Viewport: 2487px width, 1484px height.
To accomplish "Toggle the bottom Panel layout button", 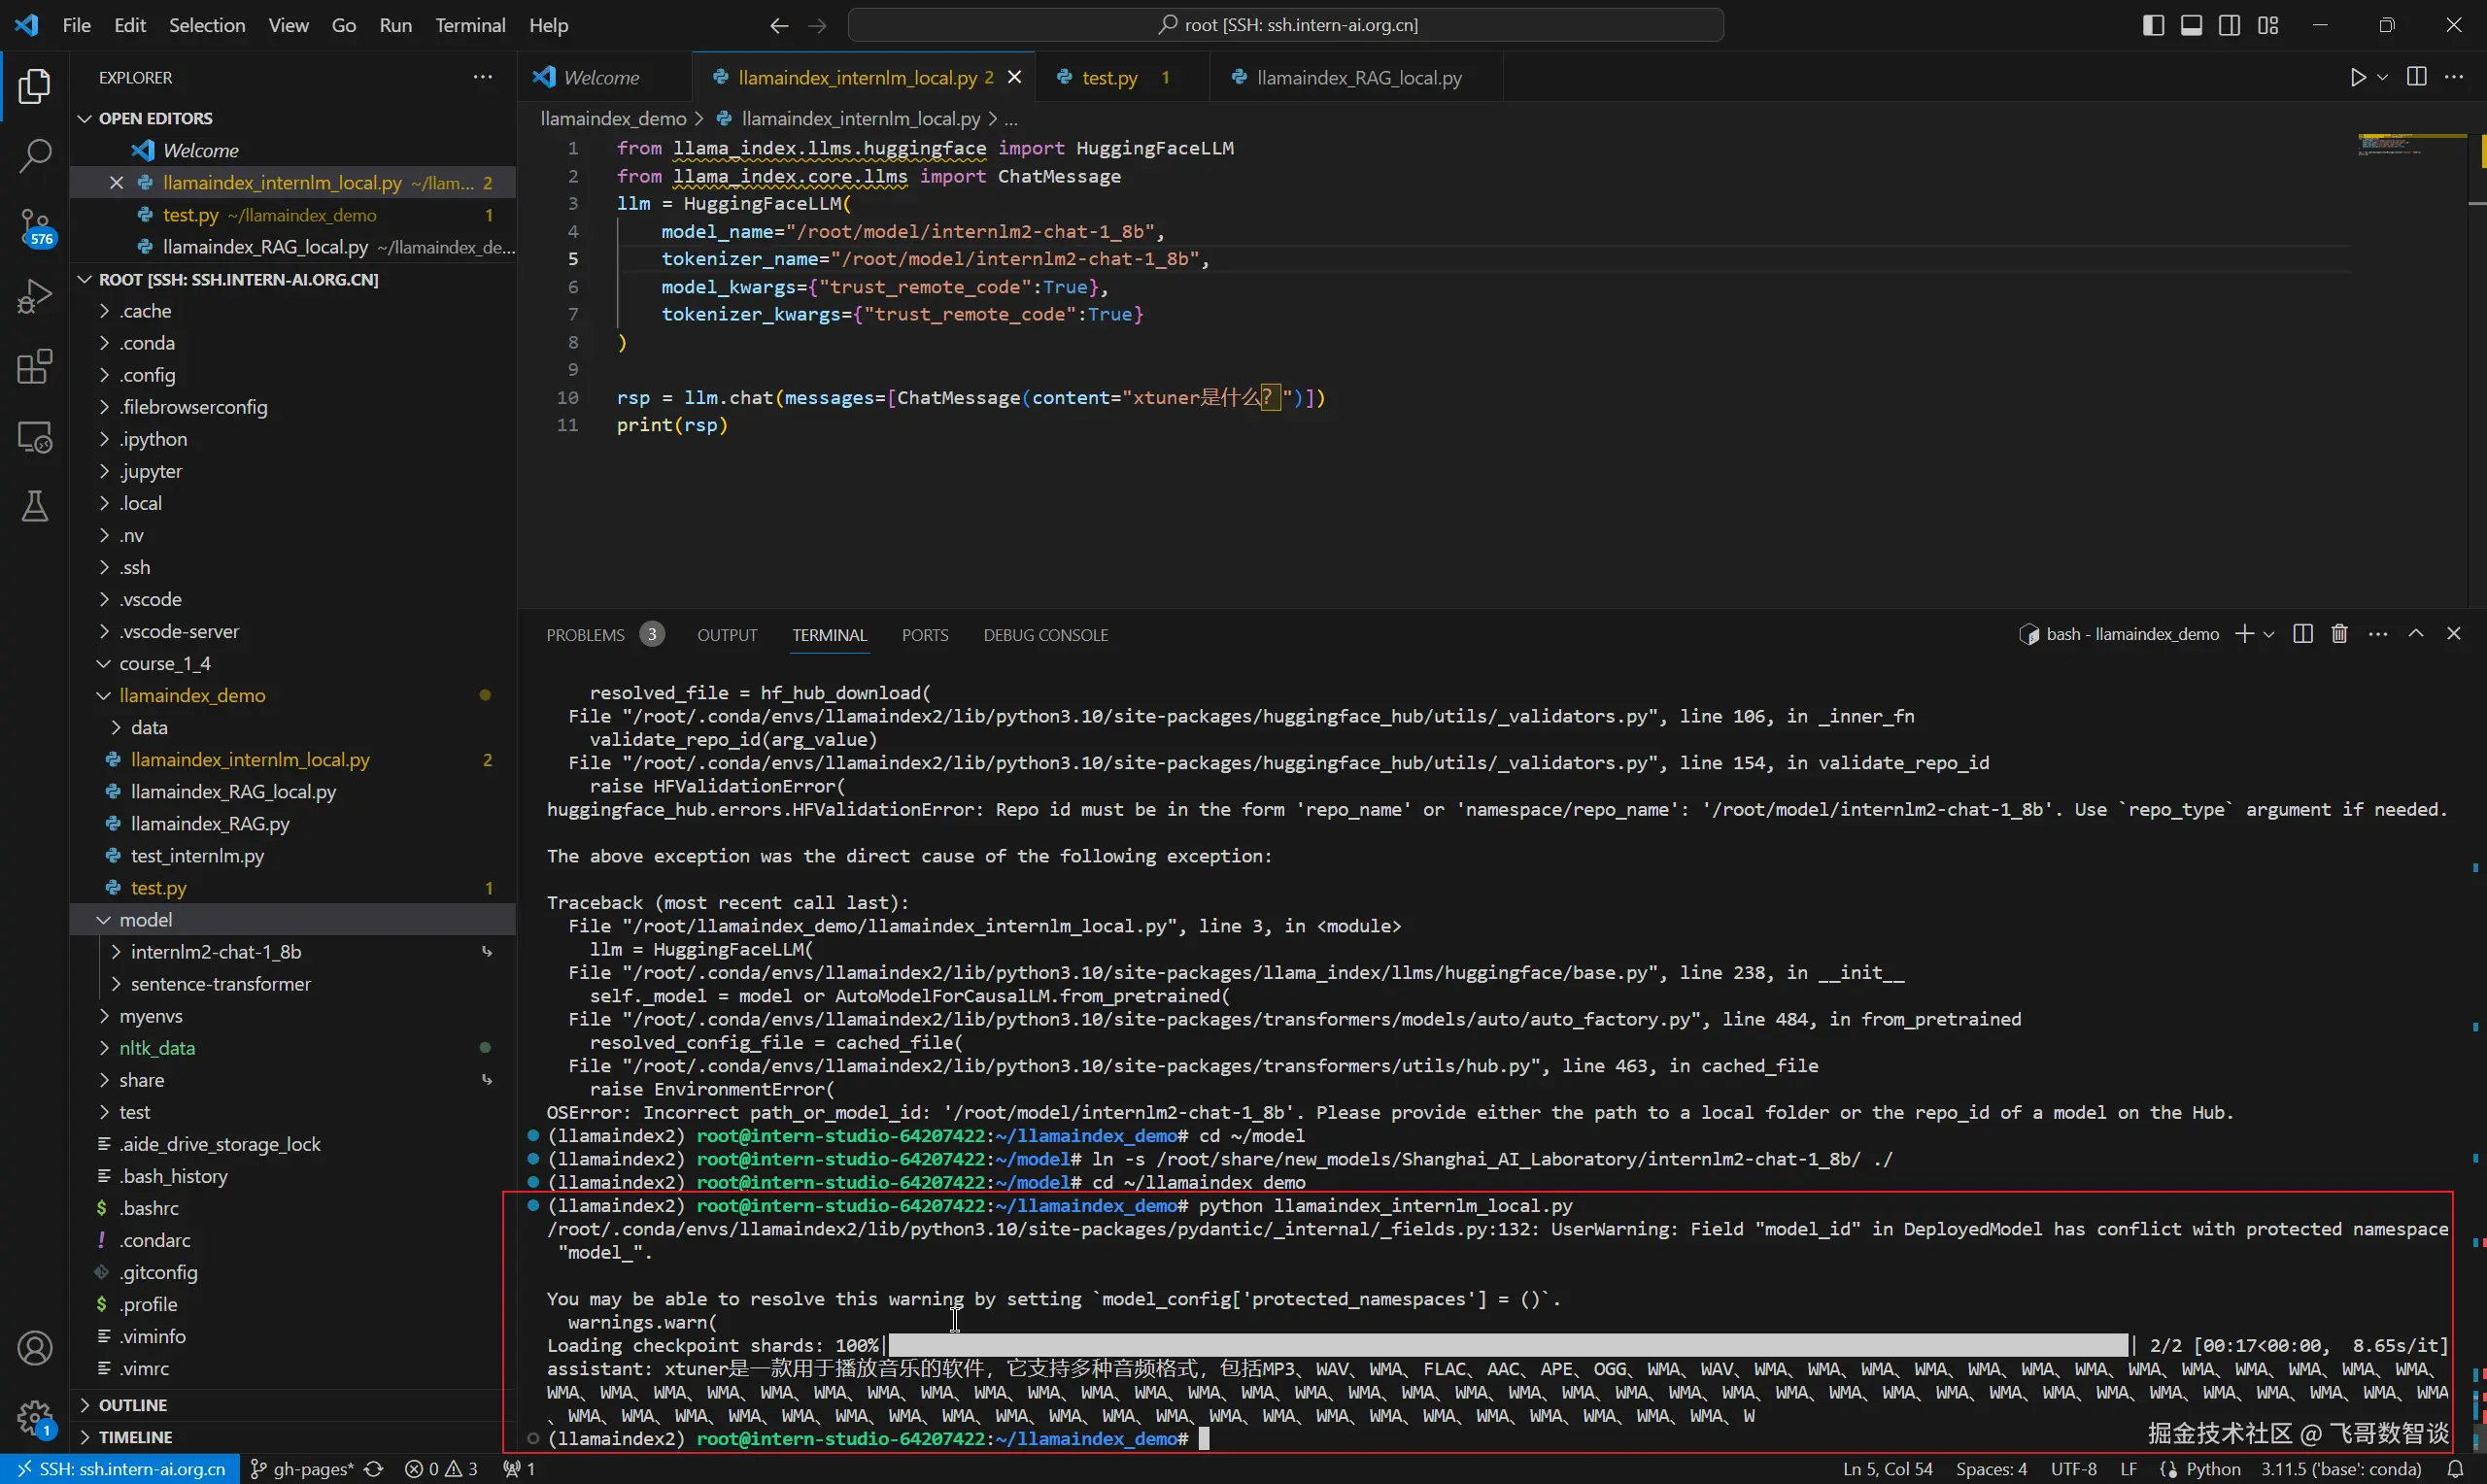I will point(2191,25).
